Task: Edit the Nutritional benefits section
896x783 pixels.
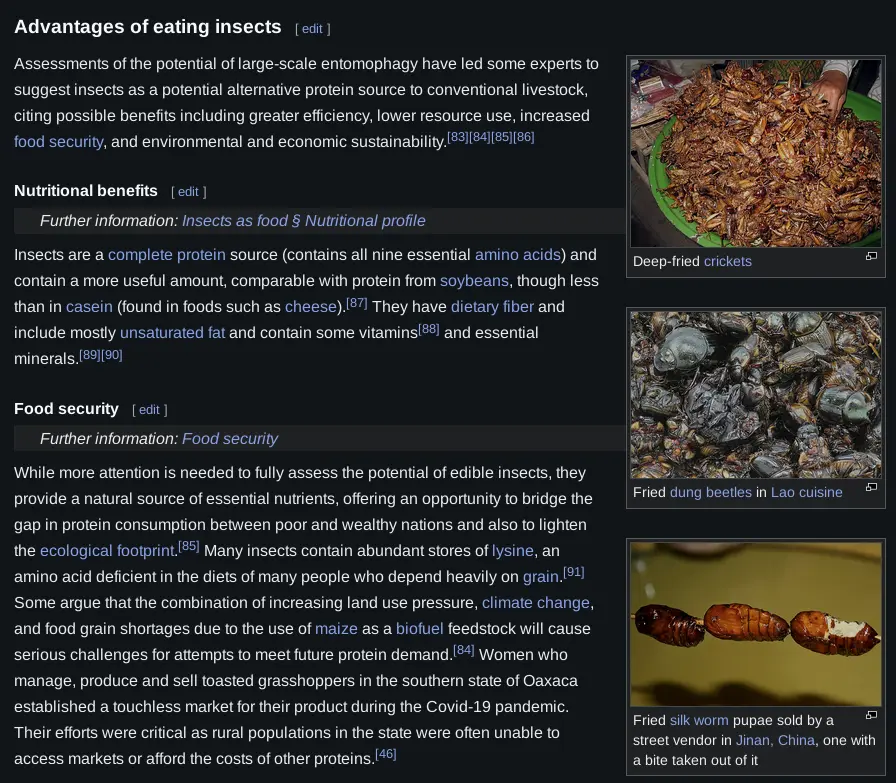Action: point(188,191)
